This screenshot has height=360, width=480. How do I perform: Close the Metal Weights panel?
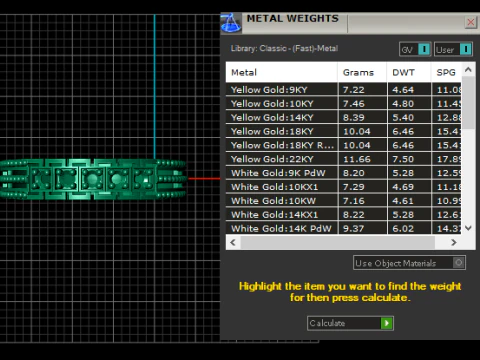pos(471,22)
